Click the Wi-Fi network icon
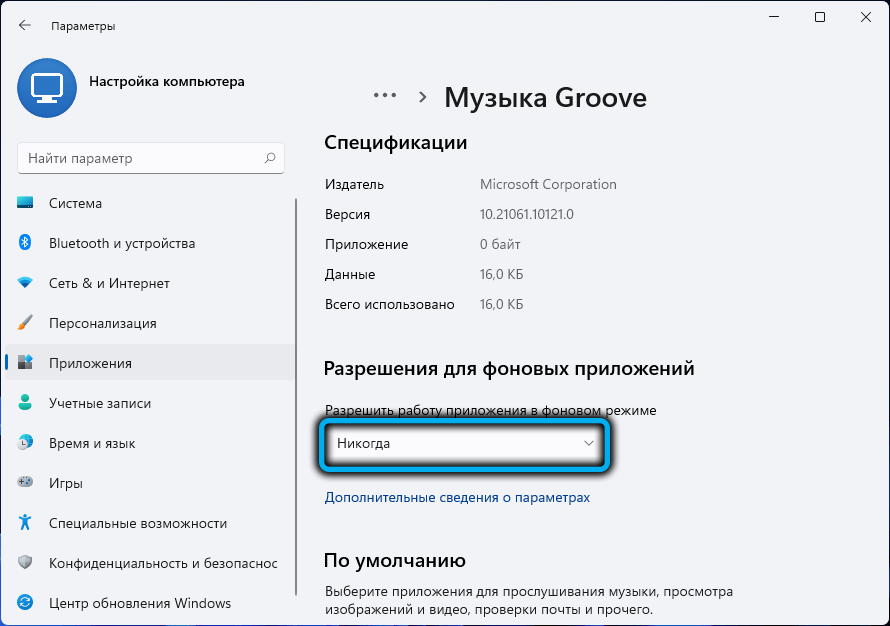Viewport: 890px width, 626px height. (x=25, y=283)
